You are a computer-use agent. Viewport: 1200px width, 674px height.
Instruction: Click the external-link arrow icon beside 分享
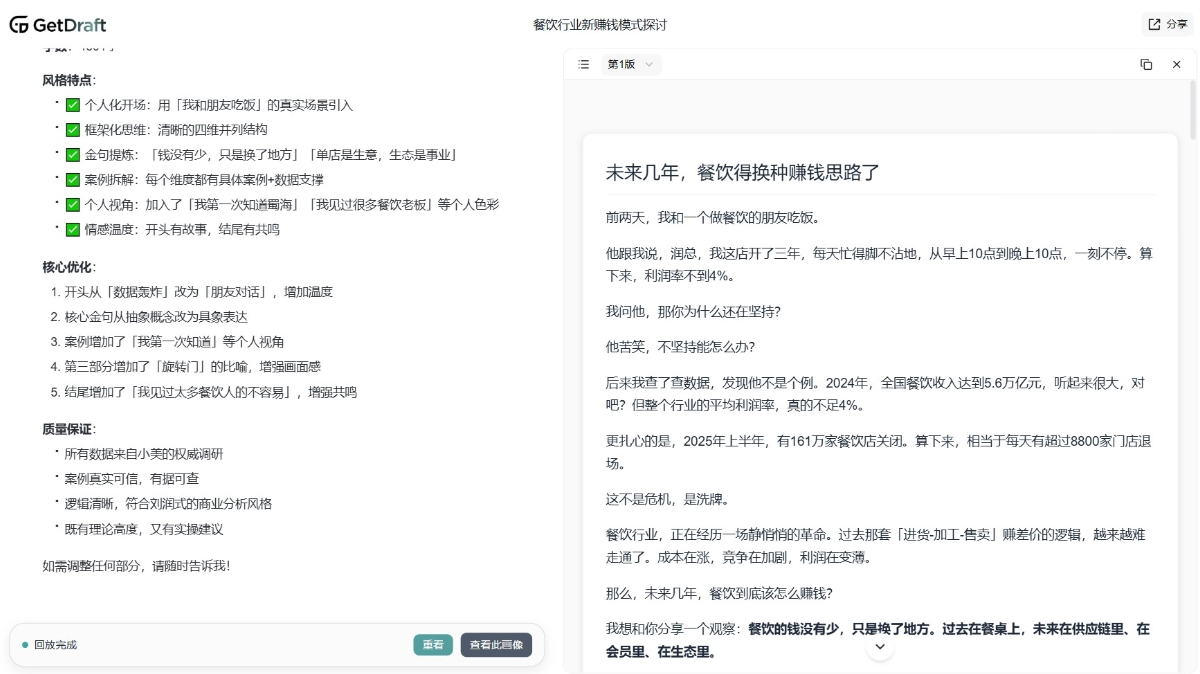(1154, 24)
